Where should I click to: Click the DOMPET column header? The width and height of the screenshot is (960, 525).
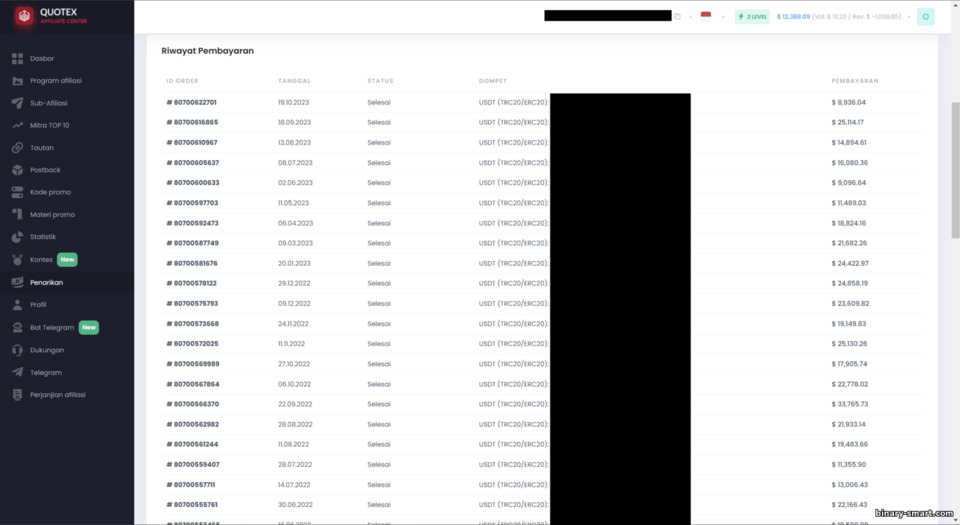coord(493,81)
